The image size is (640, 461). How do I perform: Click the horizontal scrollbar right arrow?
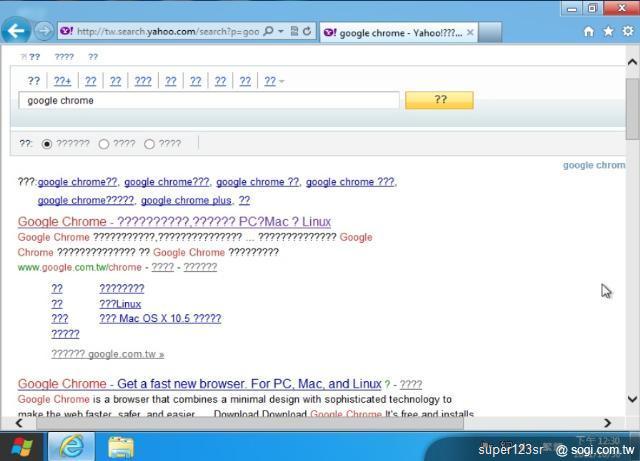tap(607, 423)
